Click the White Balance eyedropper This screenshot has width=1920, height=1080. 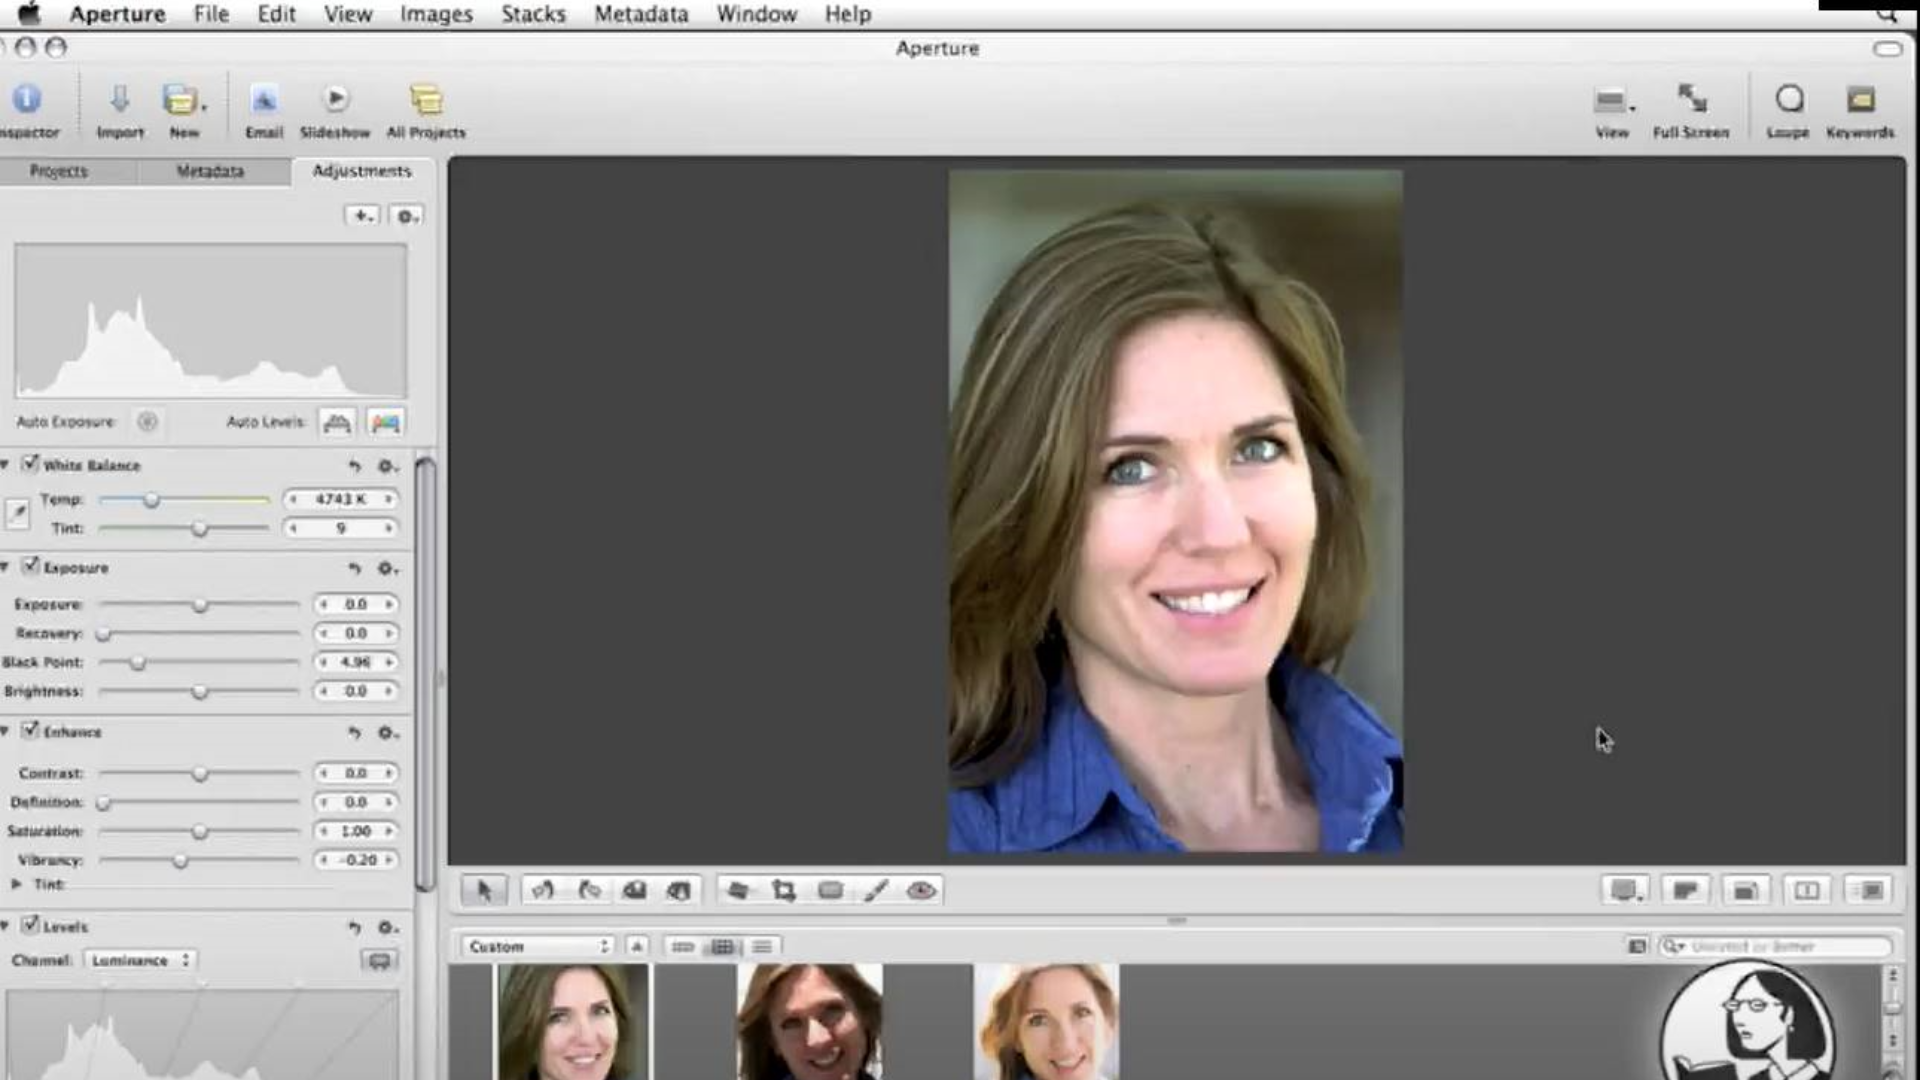point(17,513)
